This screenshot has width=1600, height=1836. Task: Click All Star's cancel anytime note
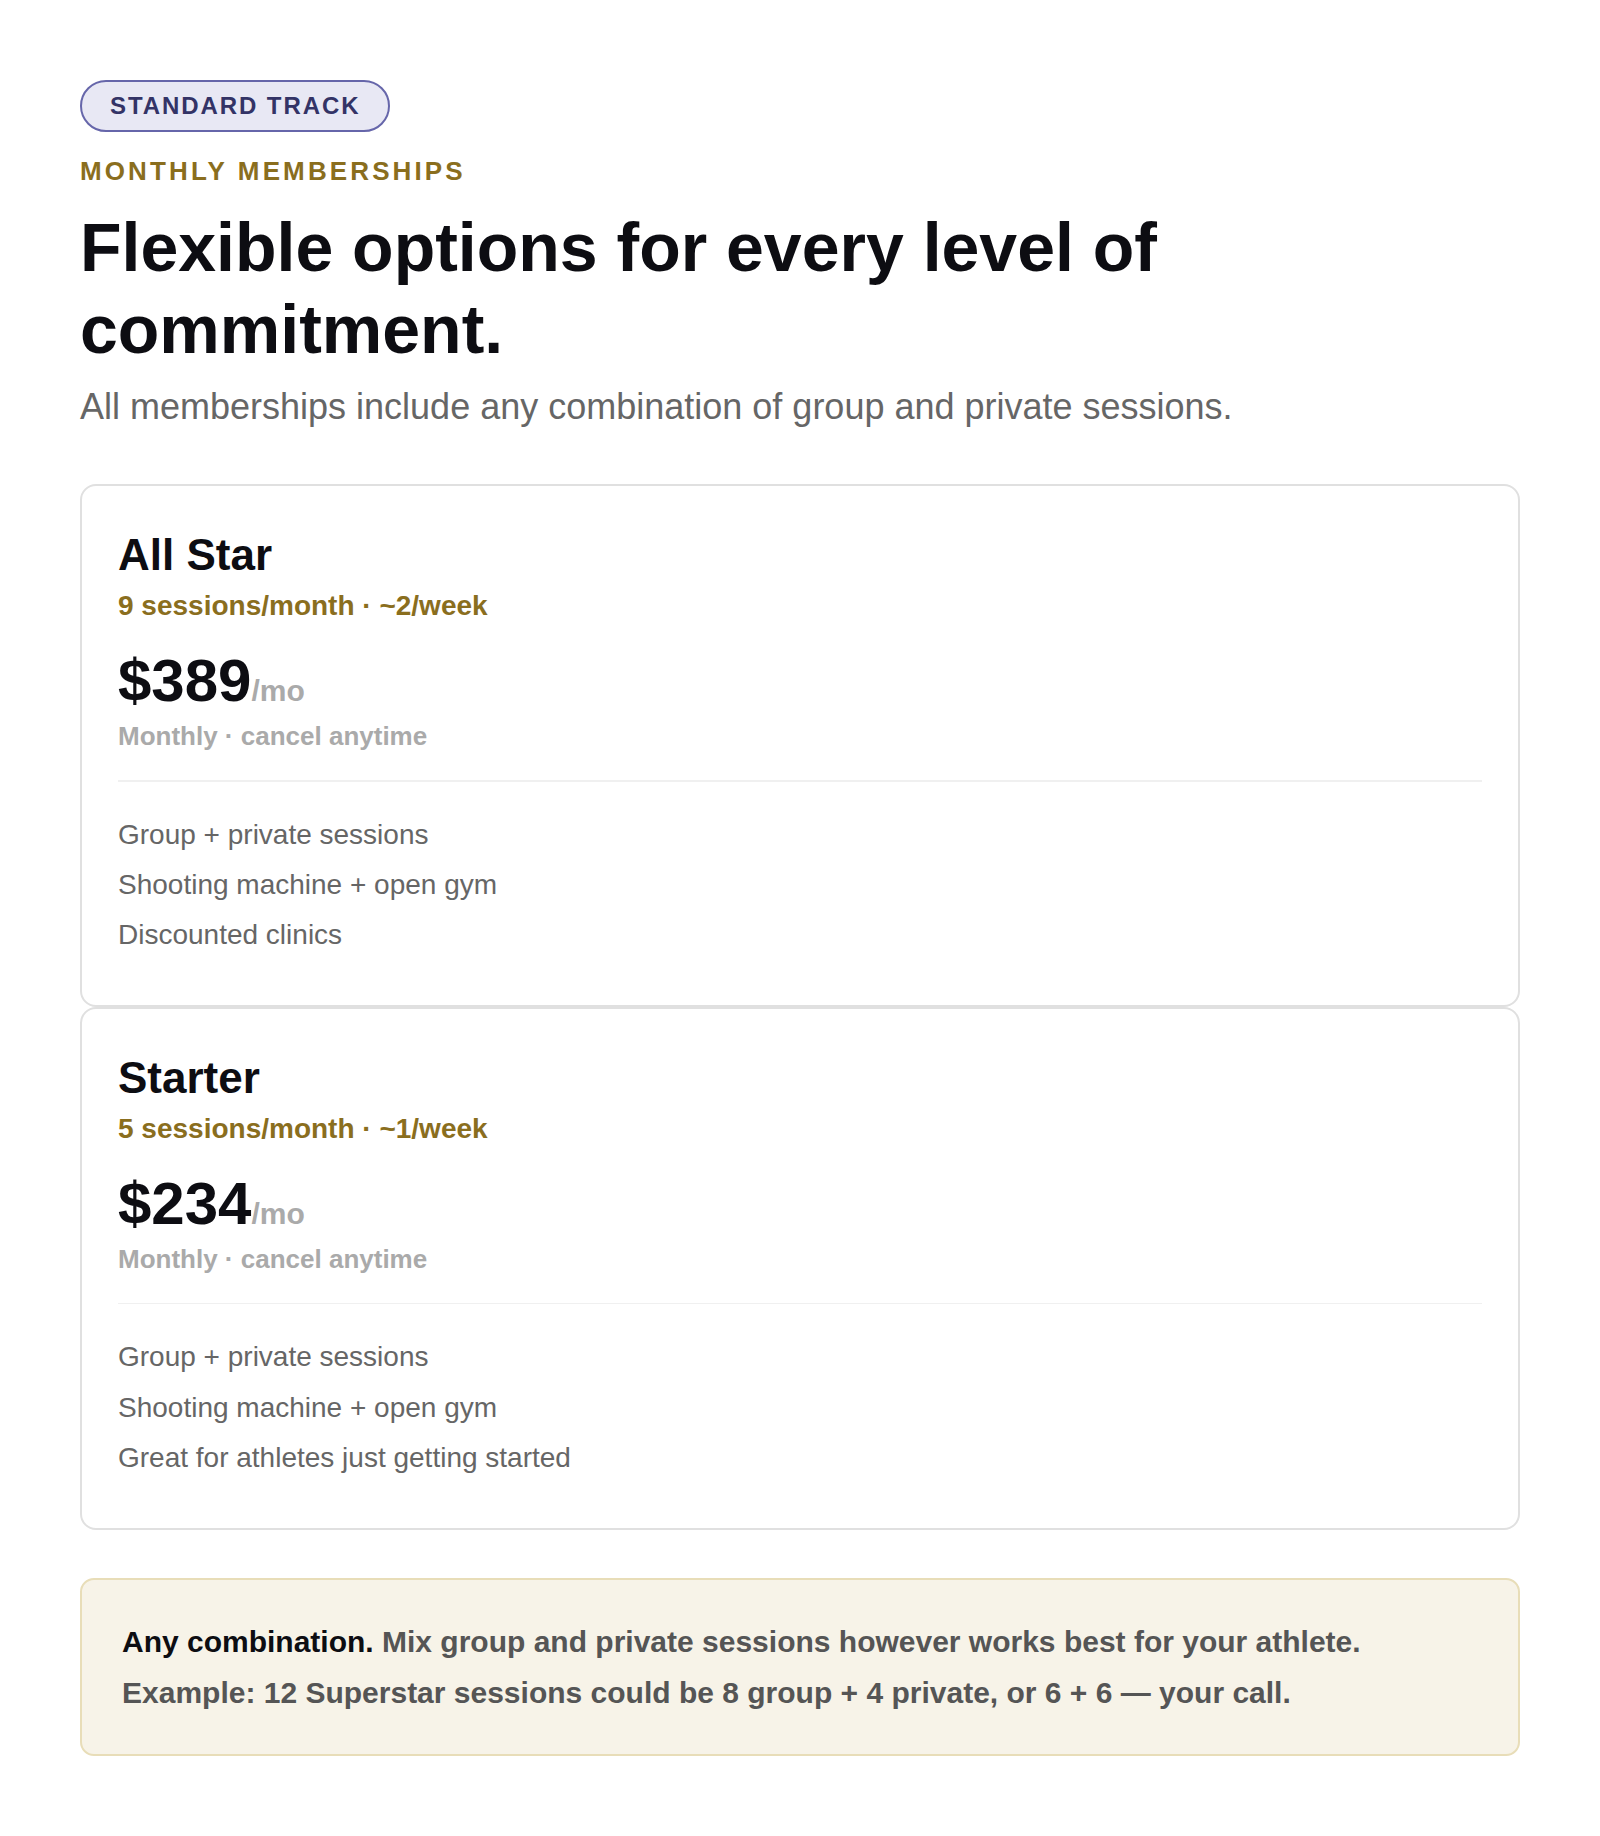pyautogui.click(x=273, y=736)
